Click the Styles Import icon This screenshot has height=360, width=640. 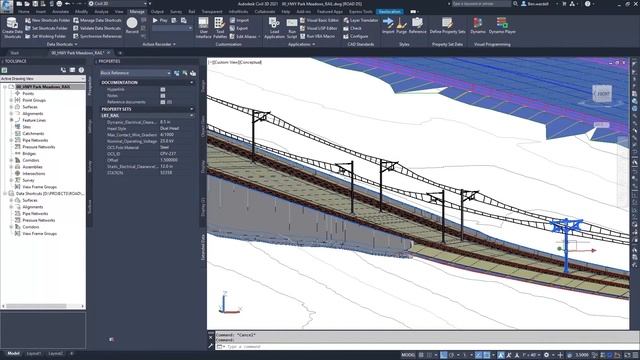point(388,25)
